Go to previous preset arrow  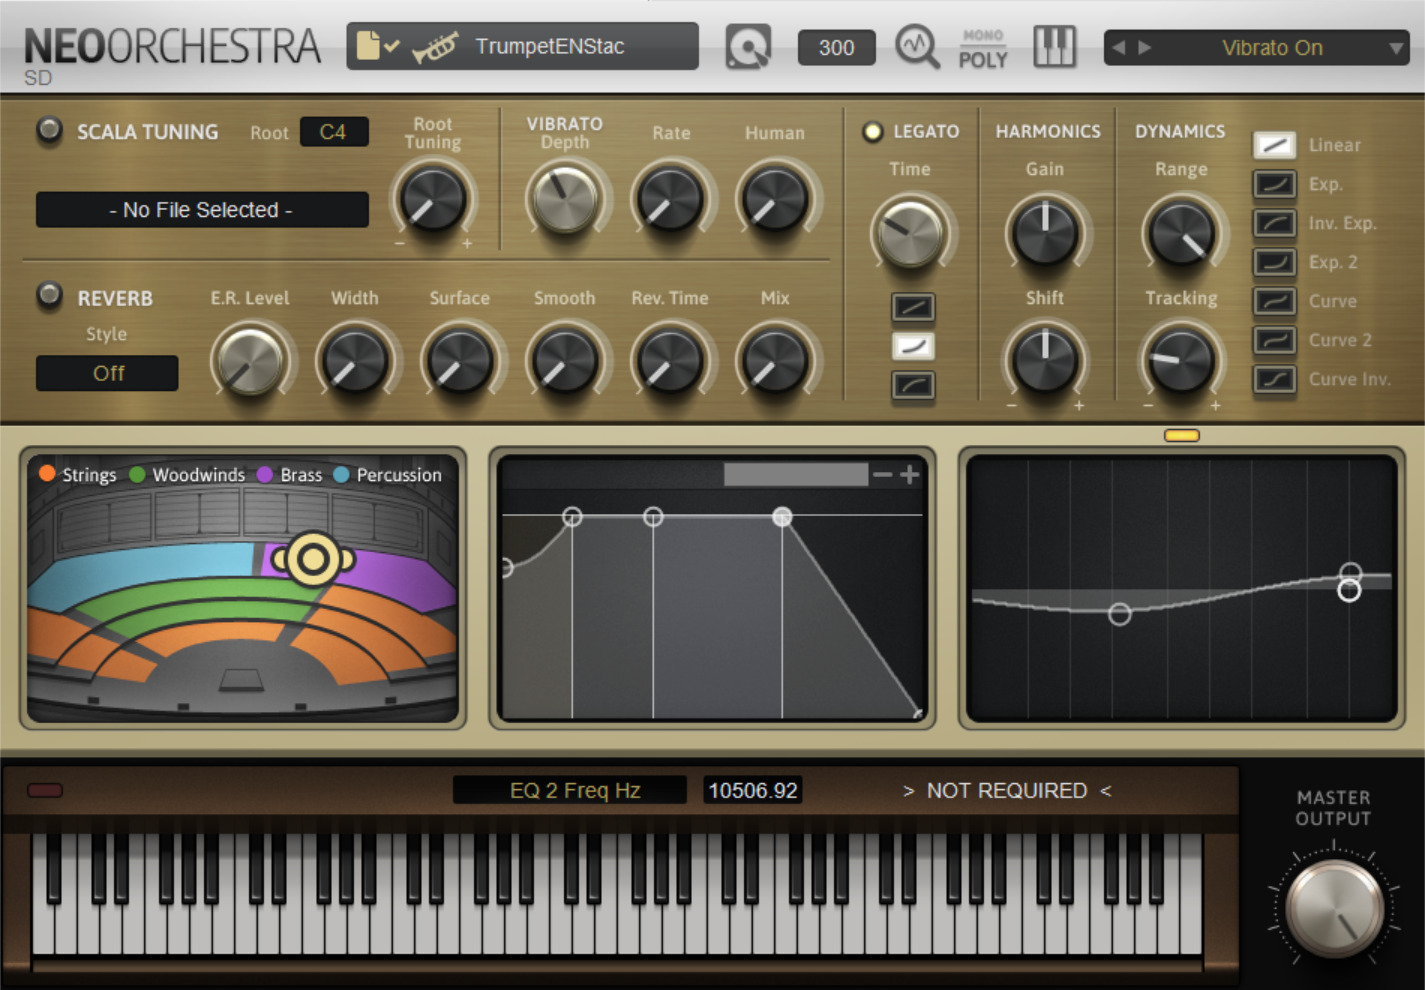1119,47
